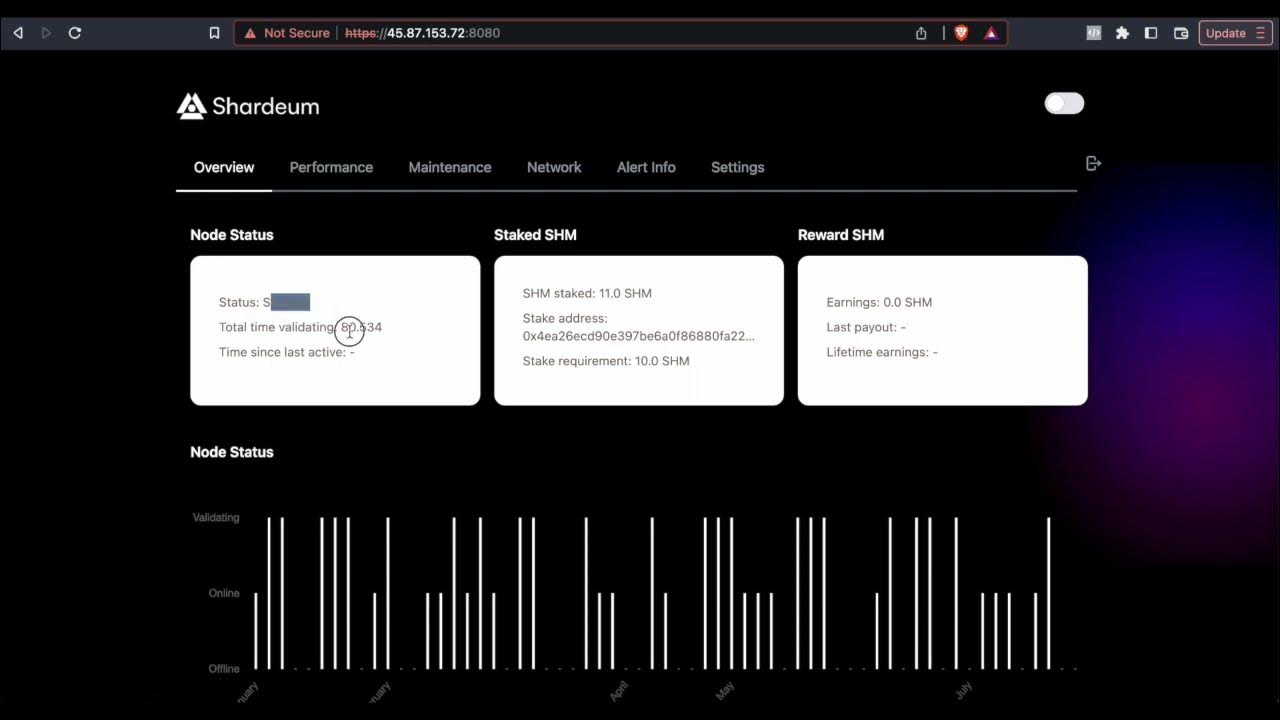
Task: Click the 'Validating' chart axis label
Action: (x=216, y=518)
